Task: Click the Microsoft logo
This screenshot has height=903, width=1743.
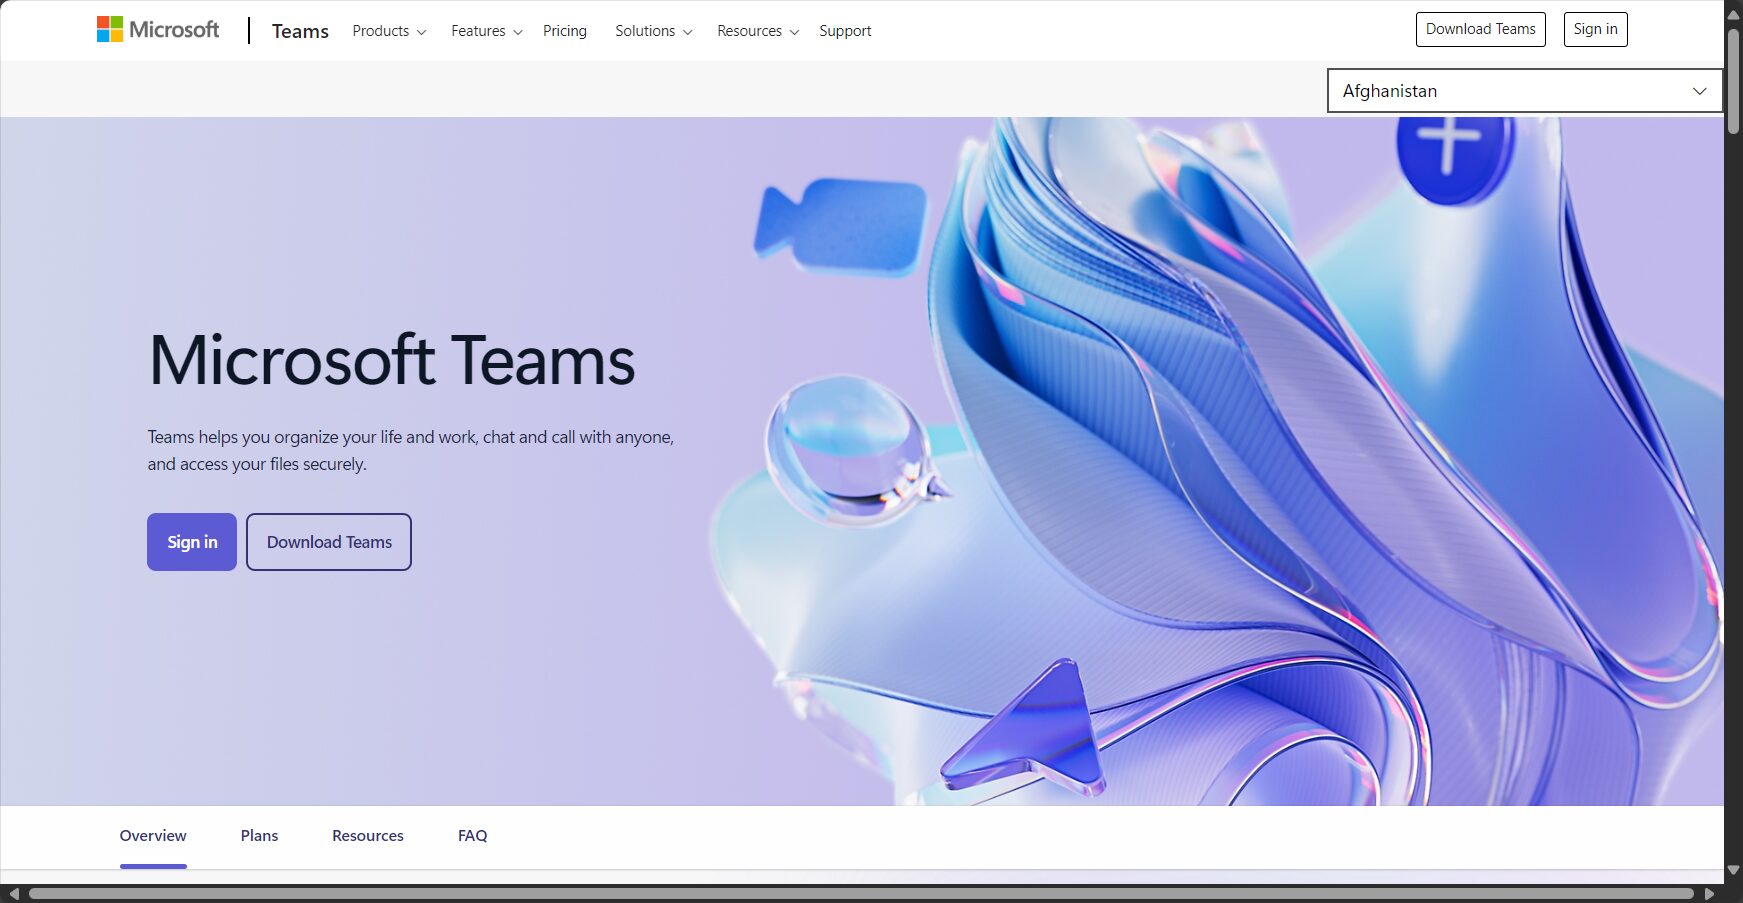Action: (x=158, y=30)
